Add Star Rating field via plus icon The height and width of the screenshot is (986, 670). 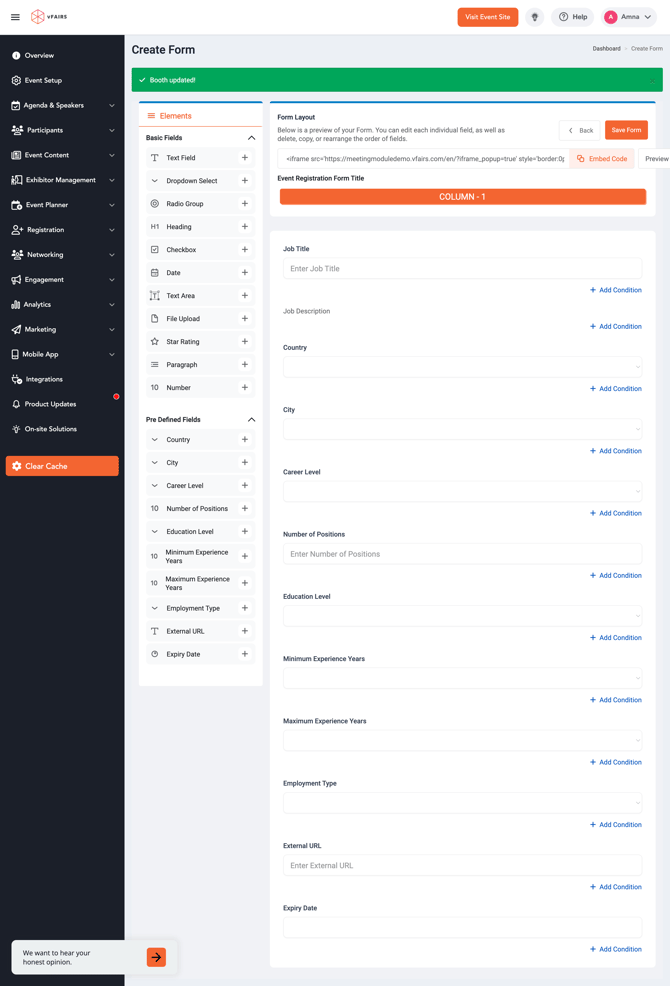click(x=245, y=342)
